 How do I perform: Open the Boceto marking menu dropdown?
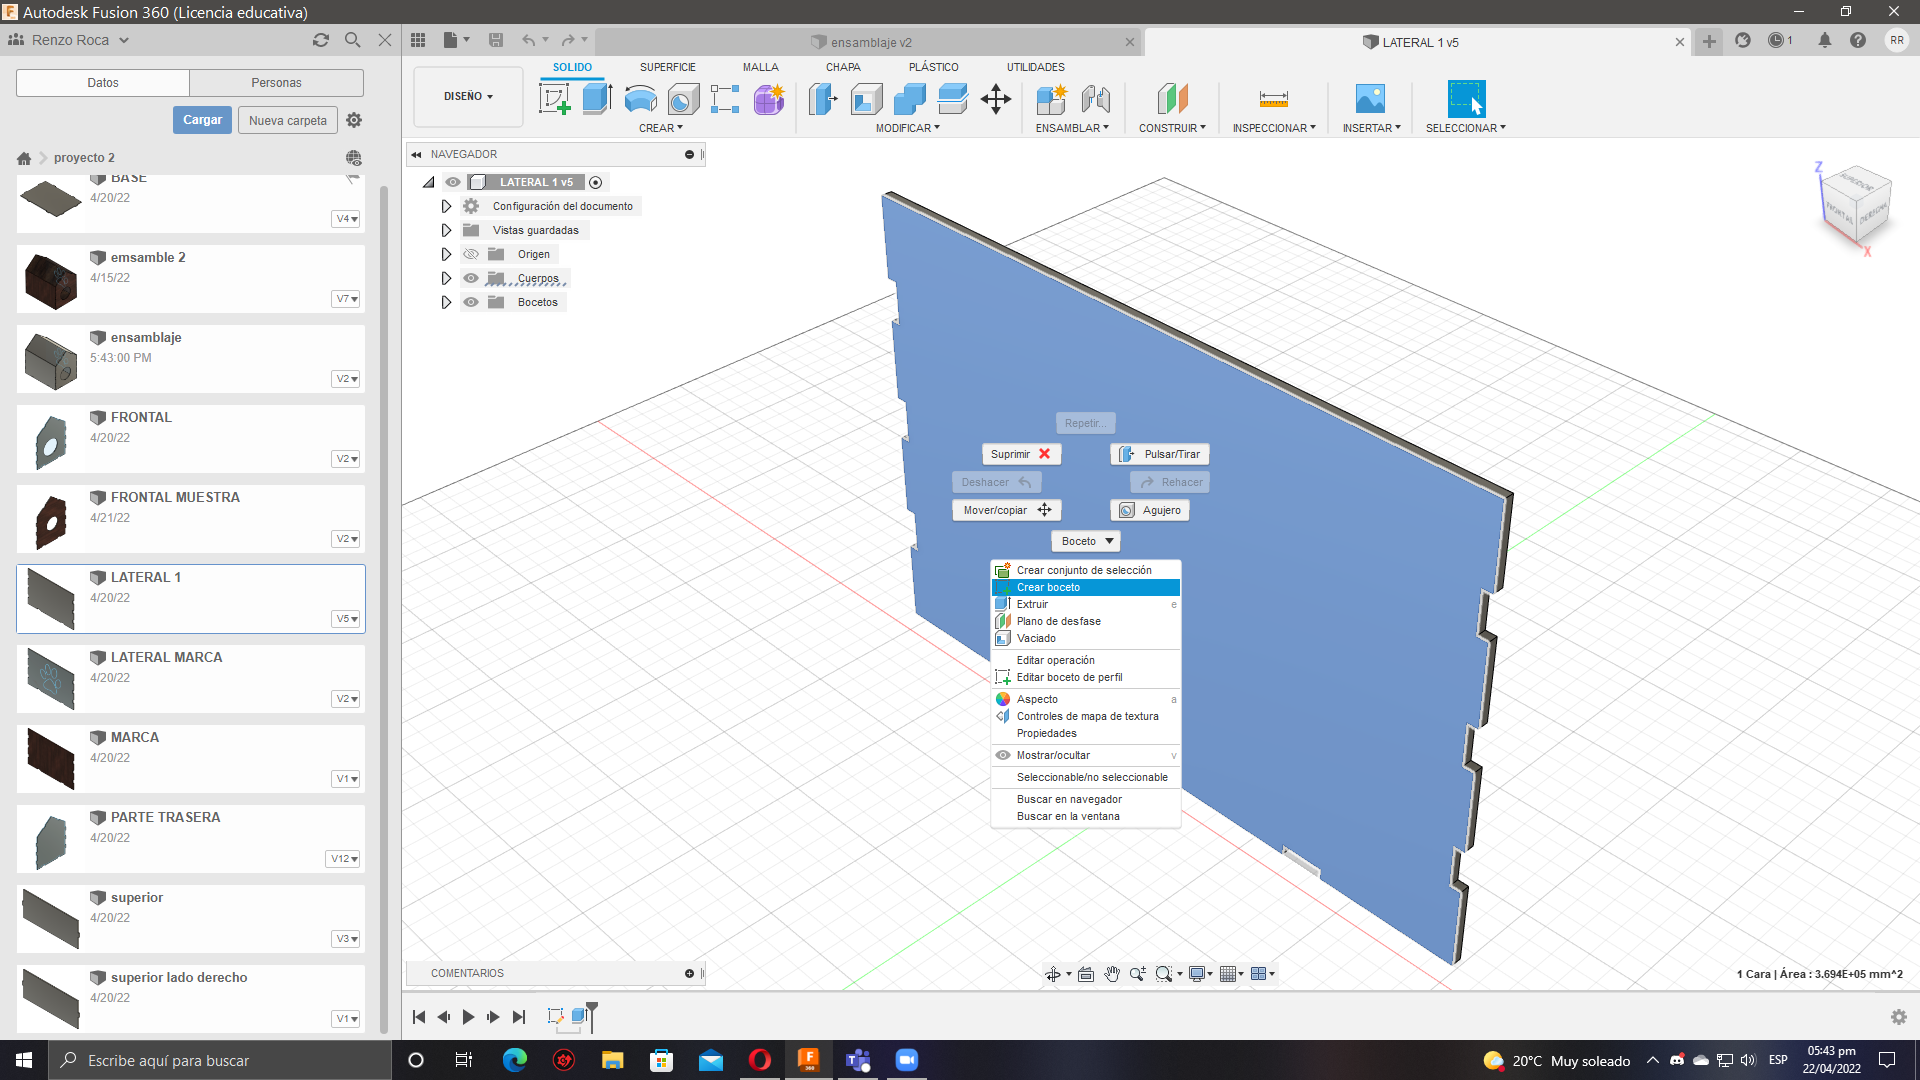1086,541
